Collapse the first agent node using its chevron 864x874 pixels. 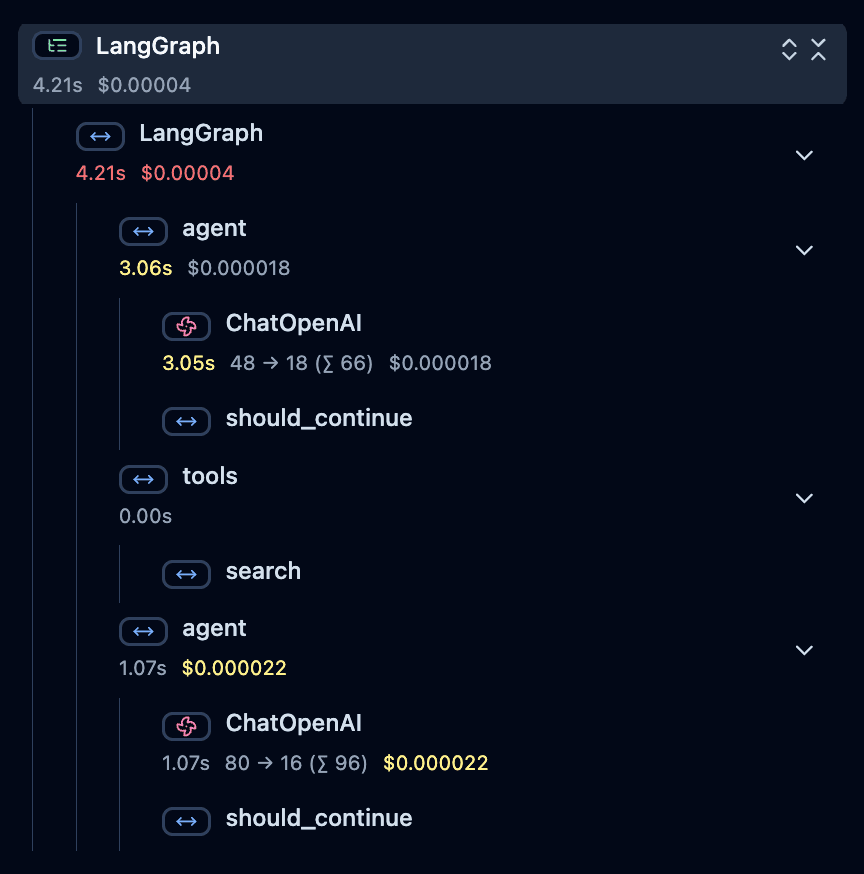tap(804, 250)
